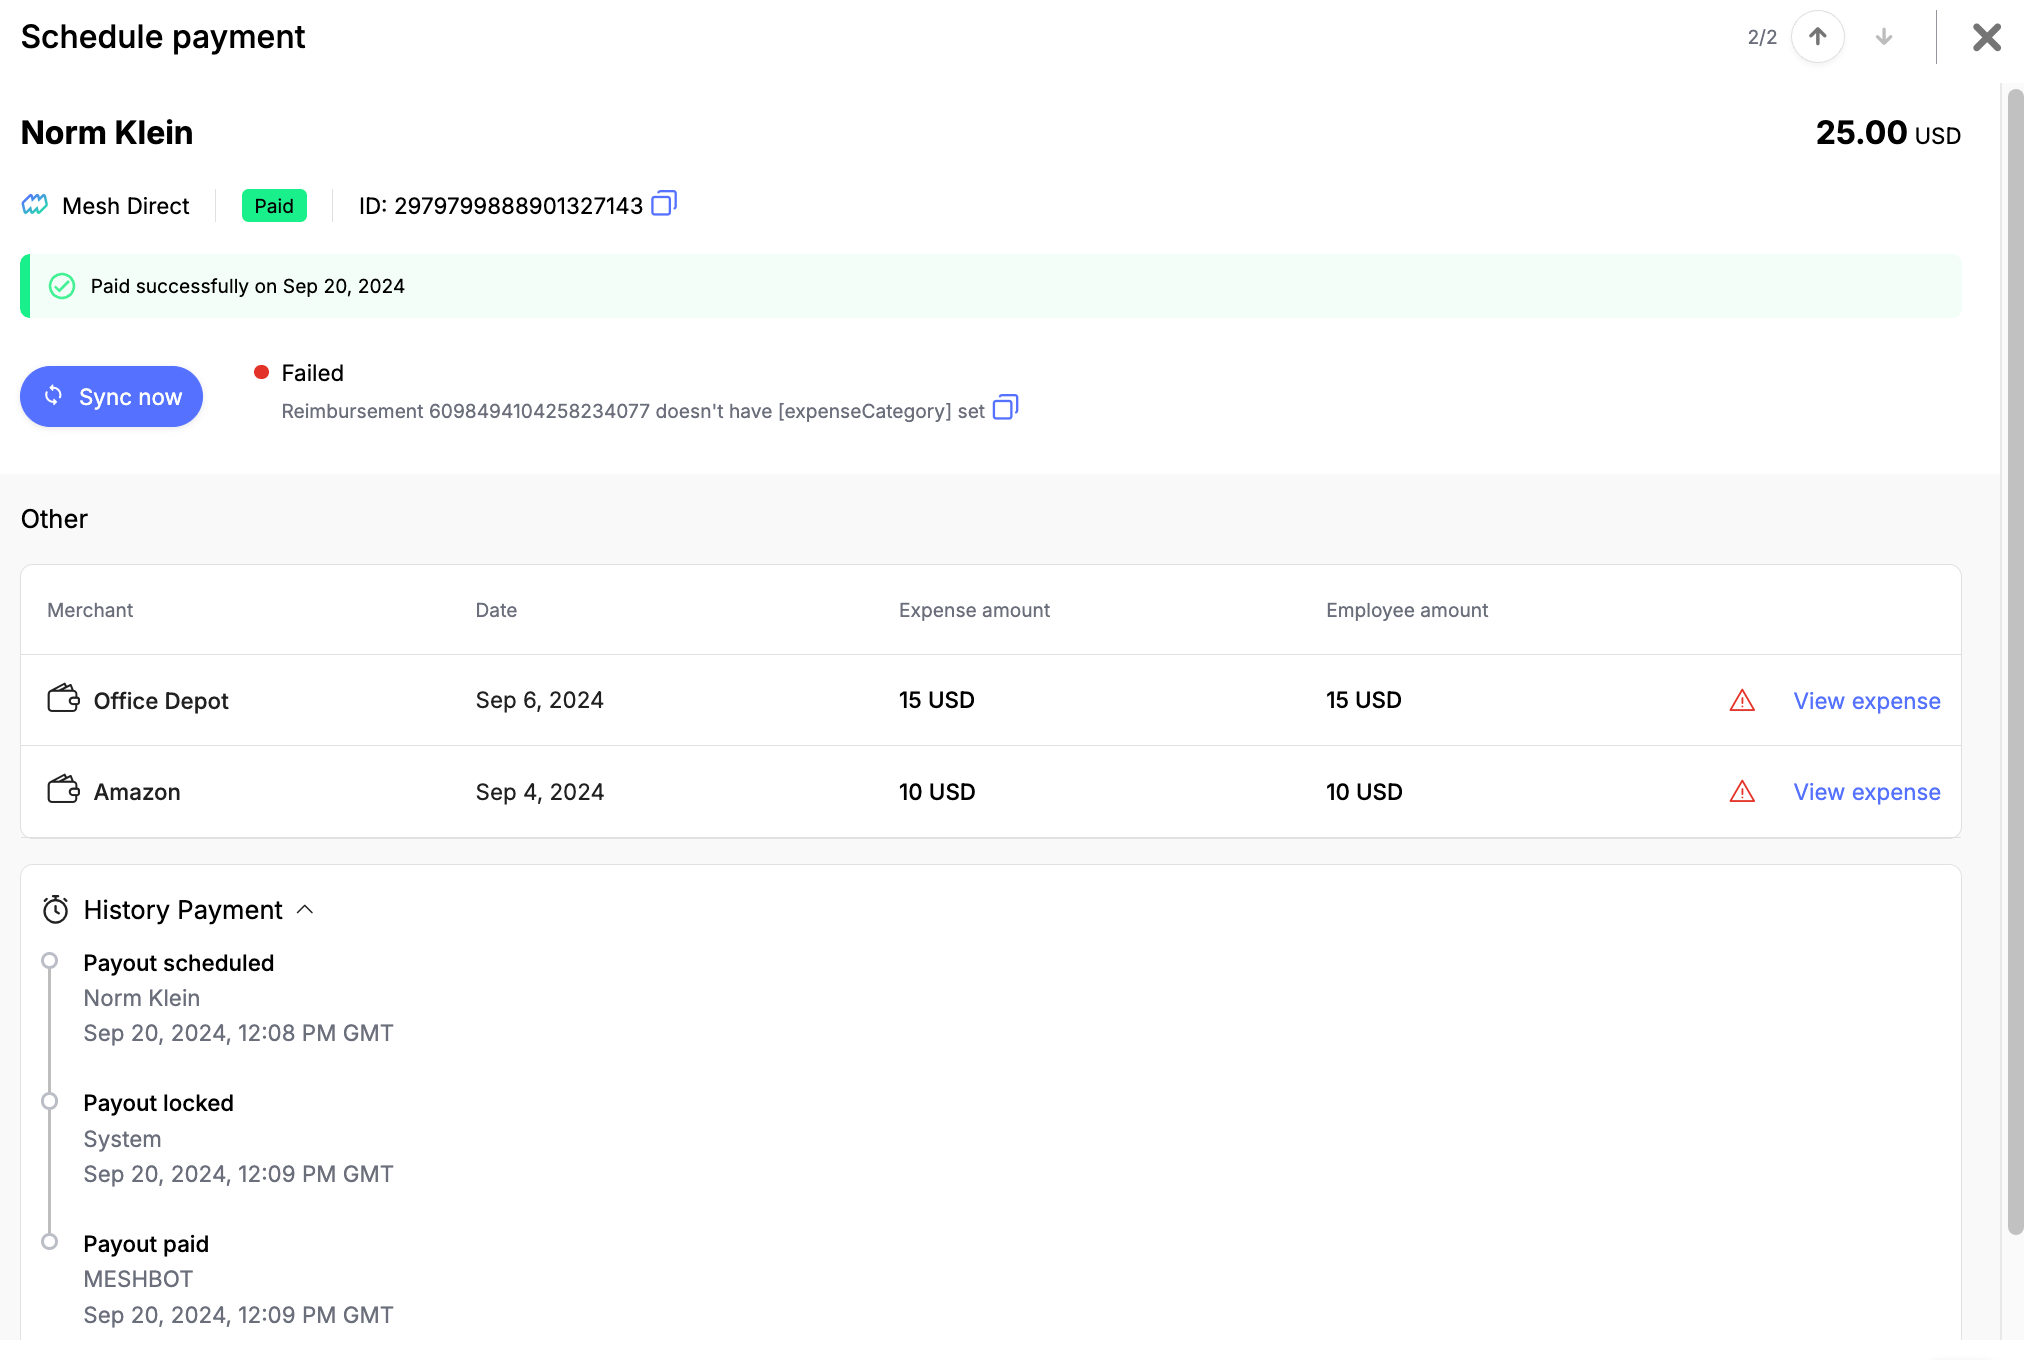Screen dimensions: 2024x1360
Task: Click the down arrow for next payment
Action: [1884, 37]
